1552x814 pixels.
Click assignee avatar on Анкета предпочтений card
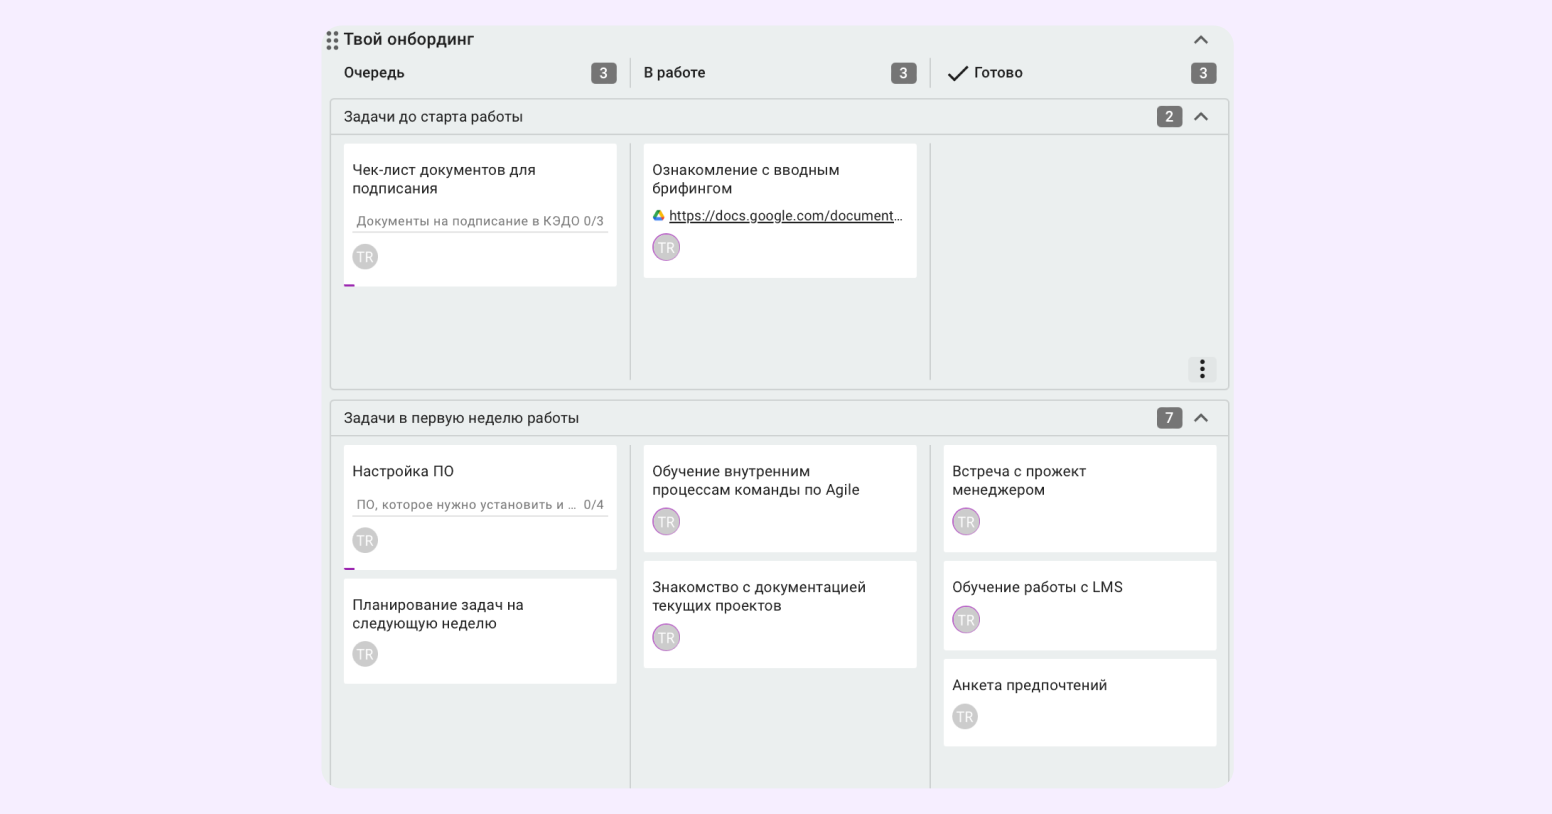click(x=965, y=717)
